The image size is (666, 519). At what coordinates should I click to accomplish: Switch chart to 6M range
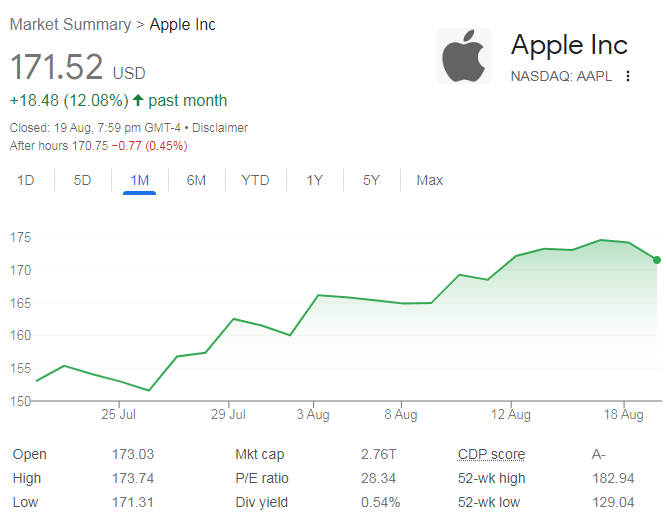coord(196,180)
